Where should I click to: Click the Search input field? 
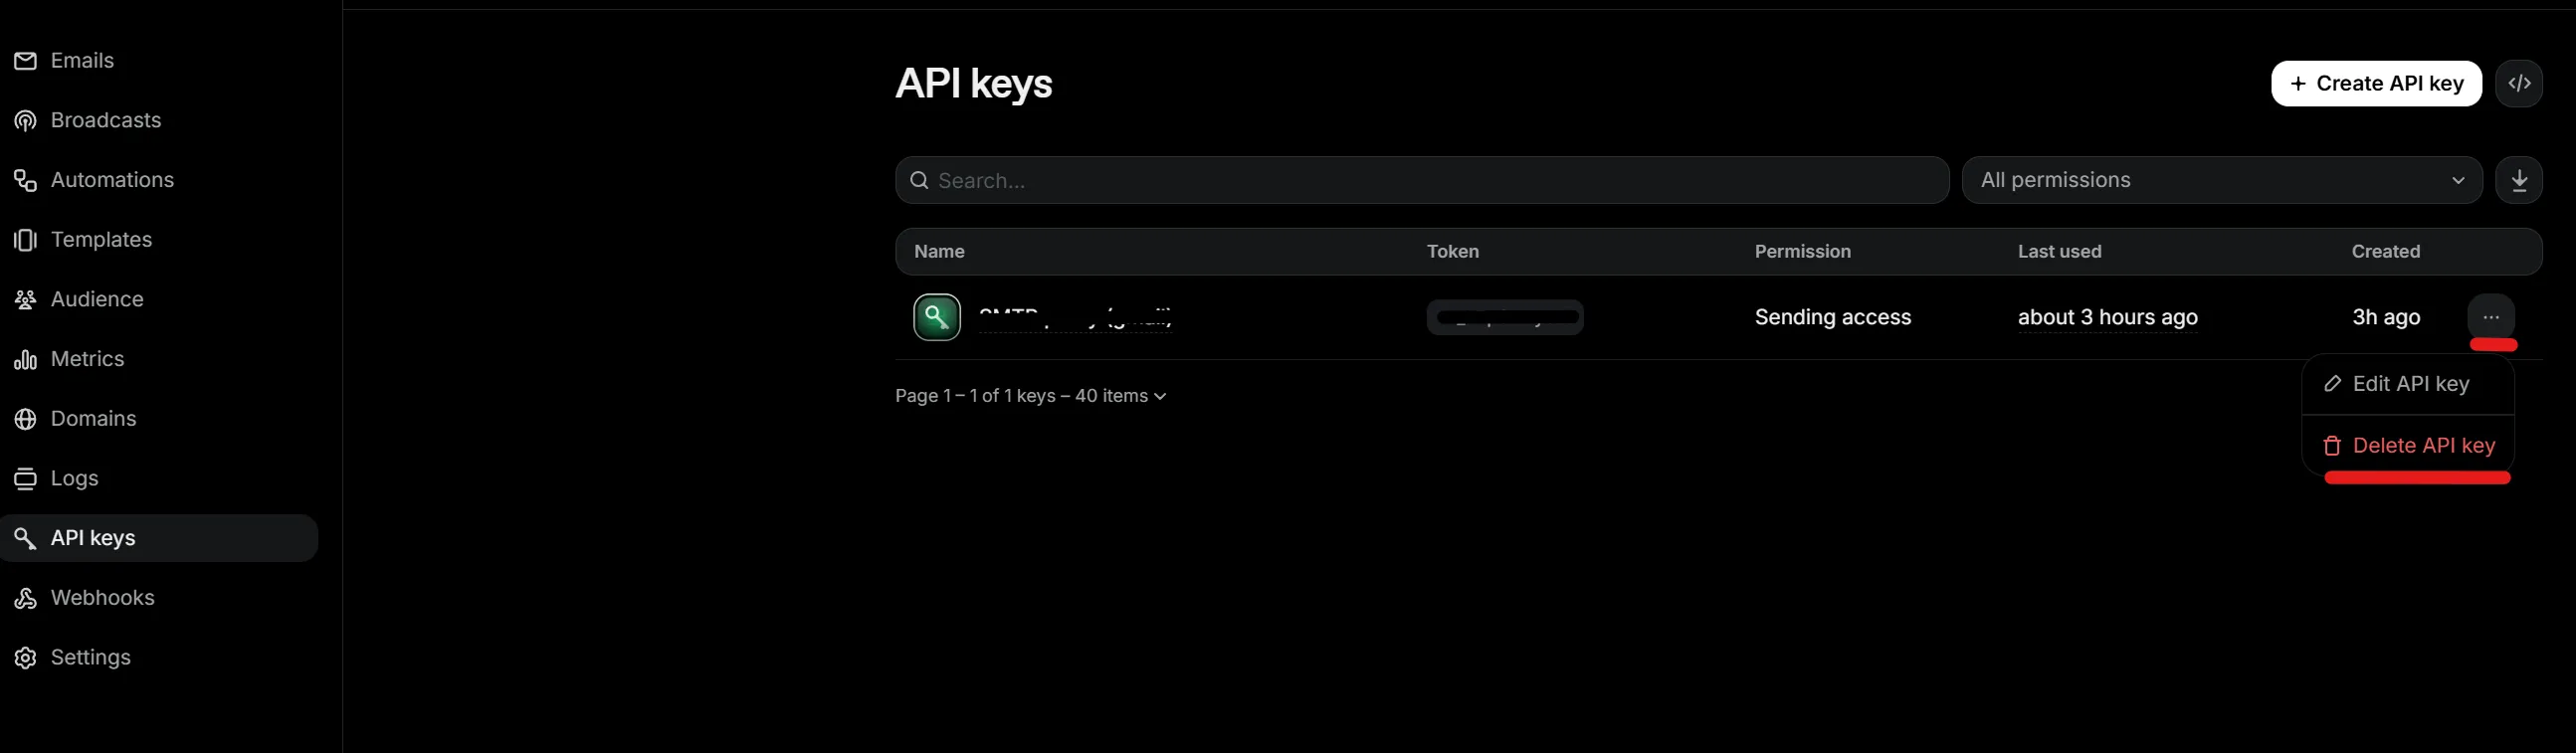(1422, 180)
